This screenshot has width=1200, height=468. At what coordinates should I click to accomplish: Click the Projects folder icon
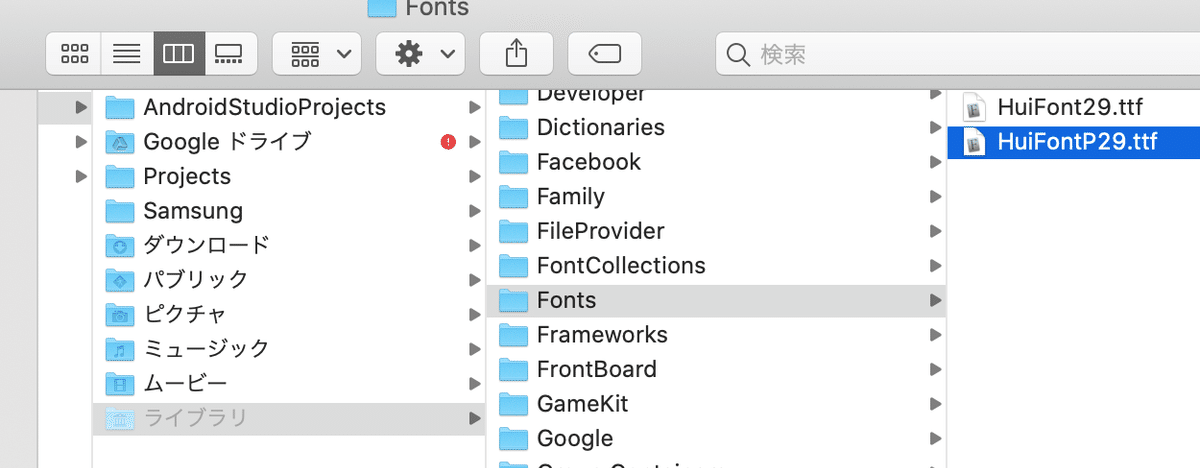point(120,176)
